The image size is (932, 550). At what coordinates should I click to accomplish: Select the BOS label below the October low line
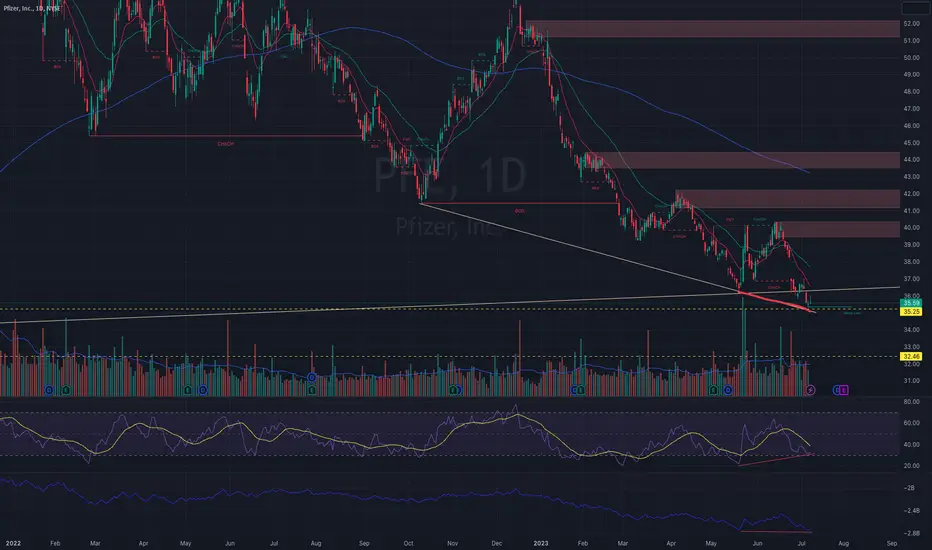pyautogui.click(x=520, y=211)
